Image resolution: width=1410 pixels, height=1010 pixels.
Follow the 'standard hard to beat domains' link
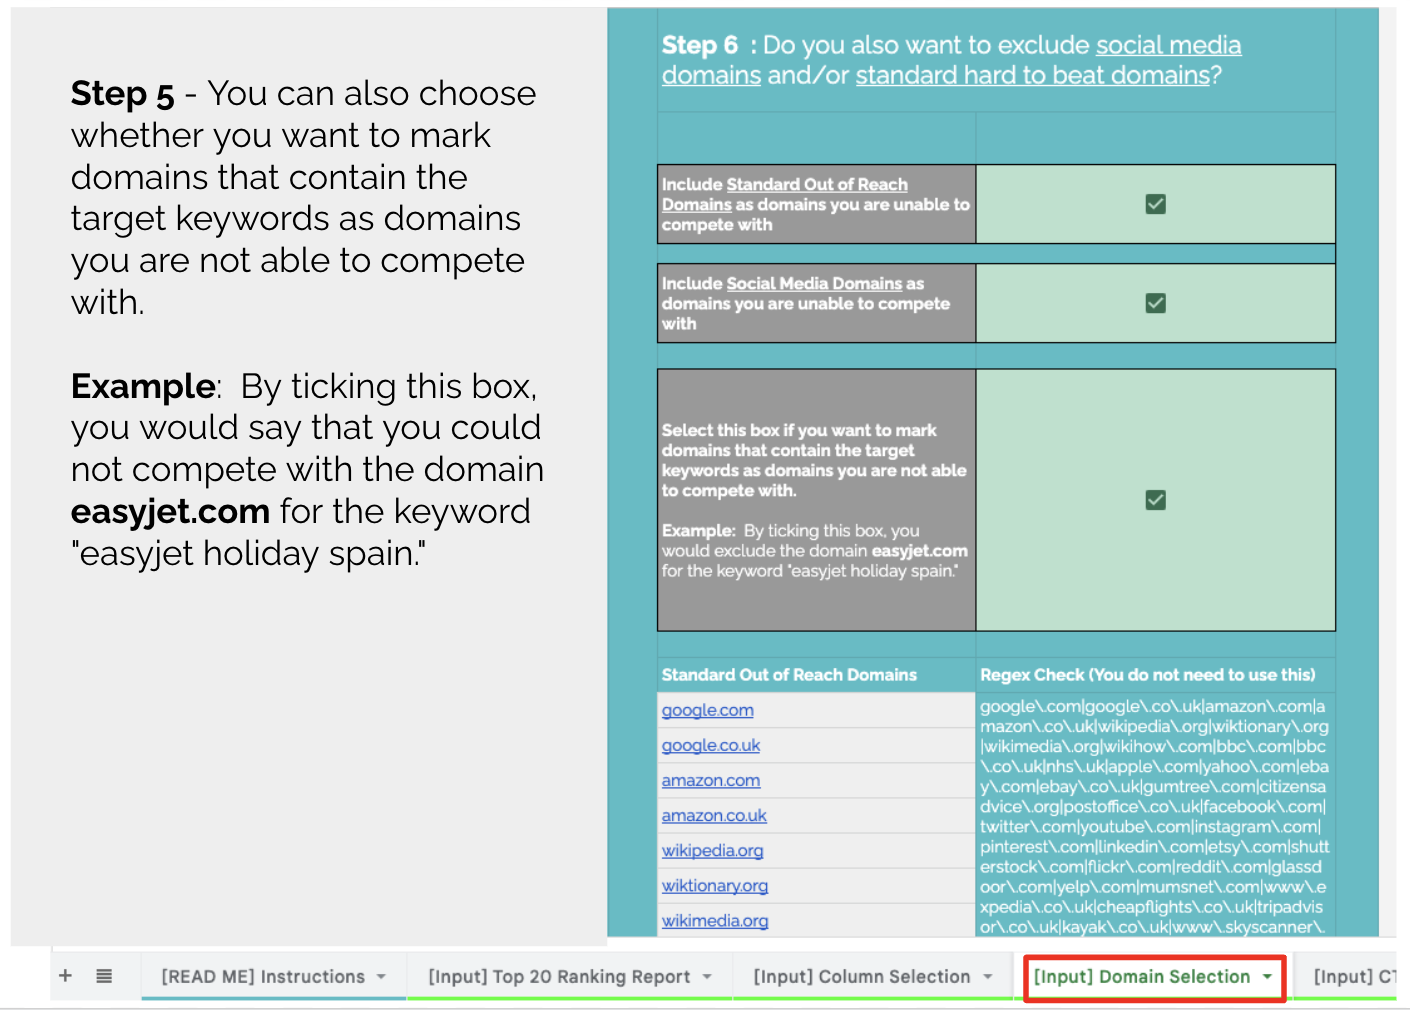point(1032,76)
